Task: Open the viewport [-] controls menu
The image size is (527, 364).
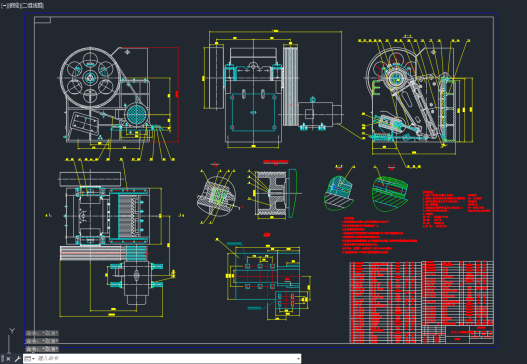Action: [x=4, y=6]
